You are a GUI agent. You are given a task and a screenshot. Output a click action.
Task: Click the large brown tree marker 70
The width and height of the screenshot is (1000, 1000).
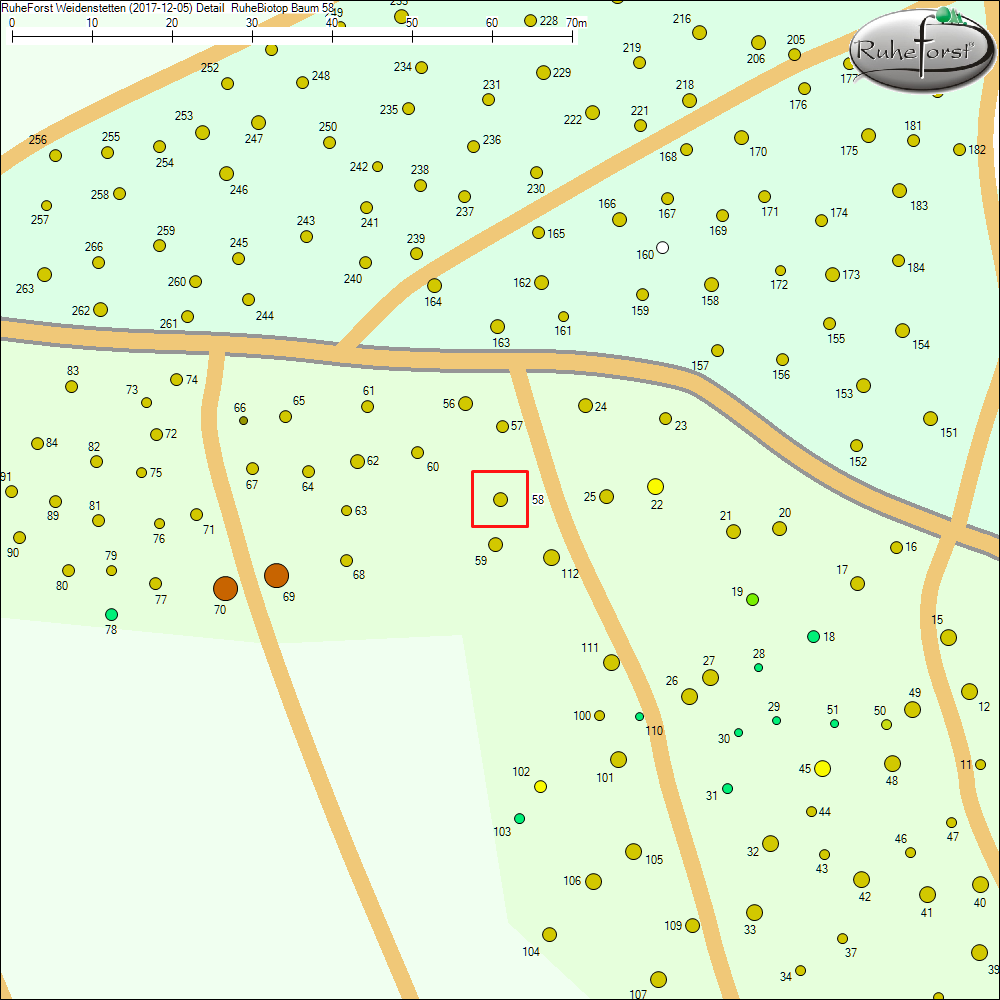pos(225,588)
